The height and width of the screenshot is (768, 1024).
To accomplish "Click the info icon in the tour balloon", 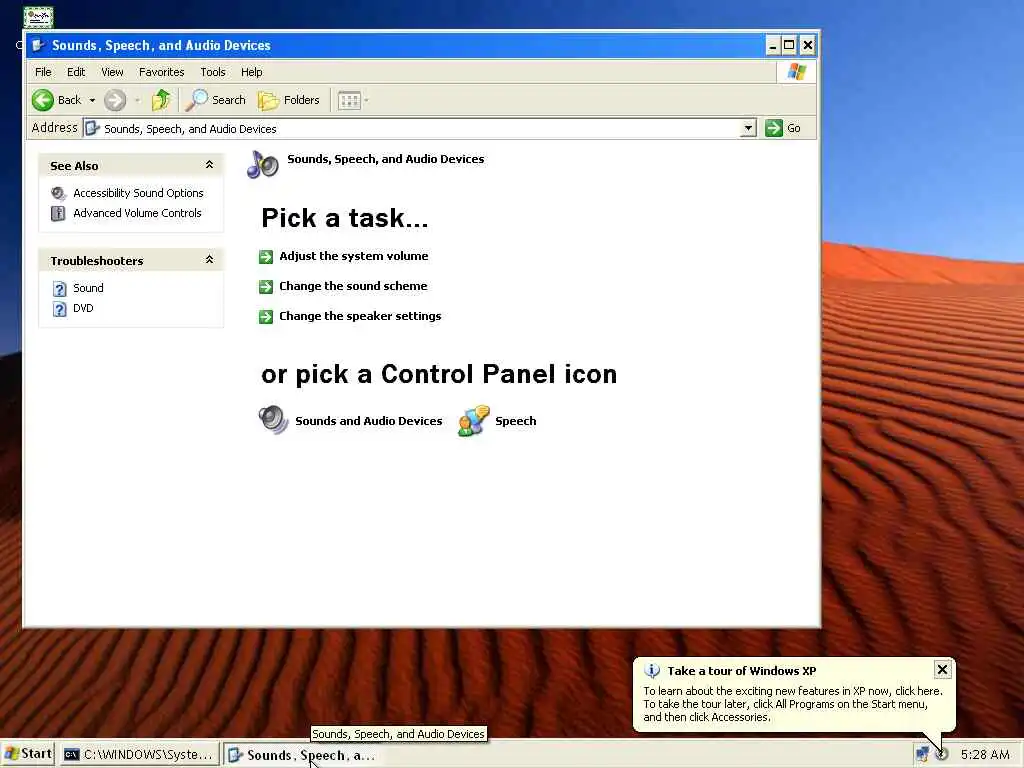I will 652,671.
